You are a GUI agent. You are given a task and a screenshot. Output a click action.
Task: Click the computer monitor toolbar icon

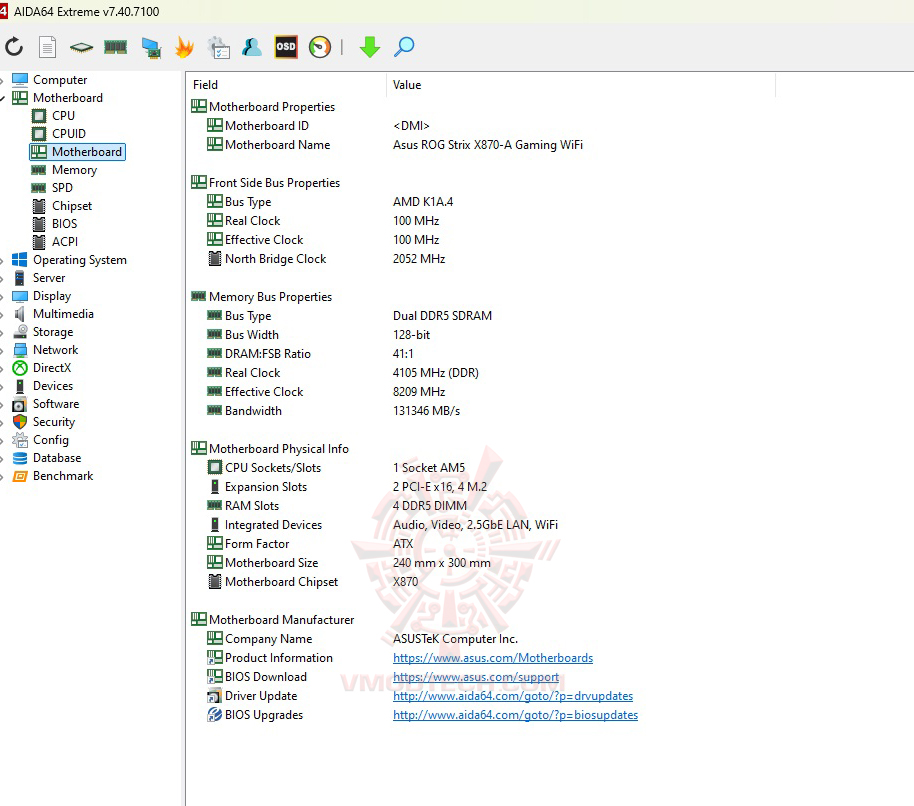(151, 47)
